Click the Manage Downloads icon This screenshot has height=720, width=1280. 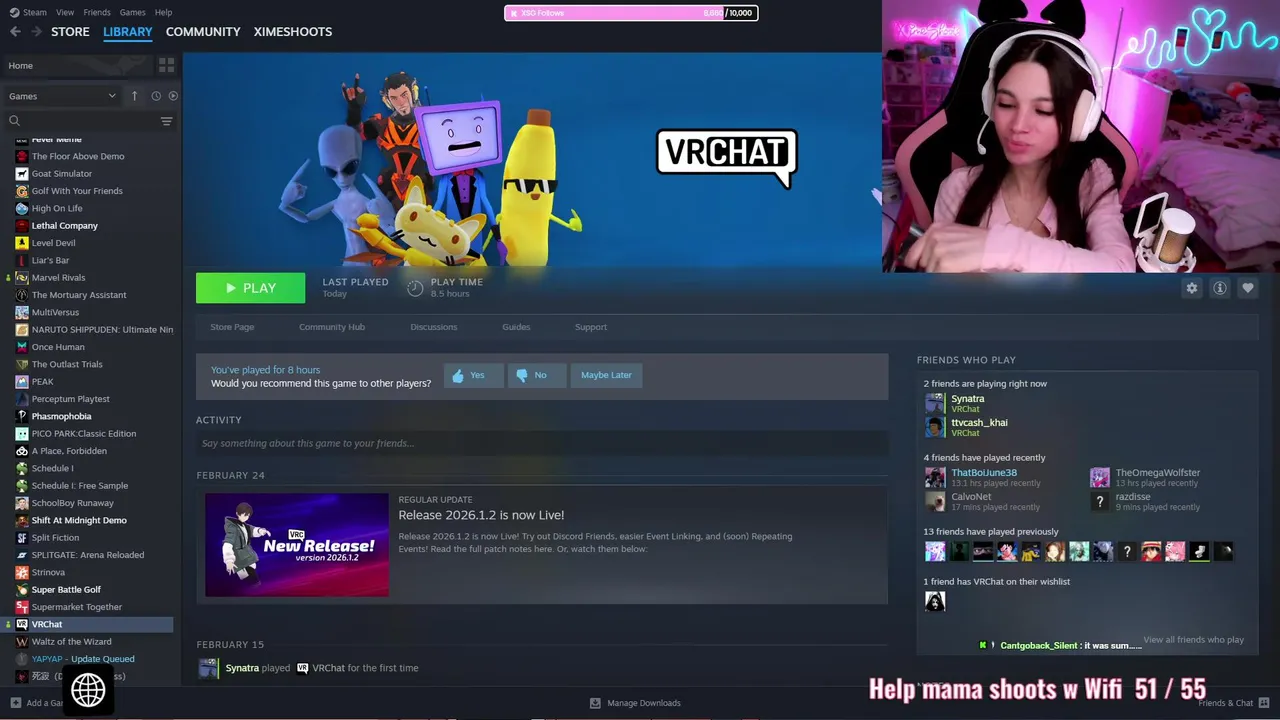(595, 703)
